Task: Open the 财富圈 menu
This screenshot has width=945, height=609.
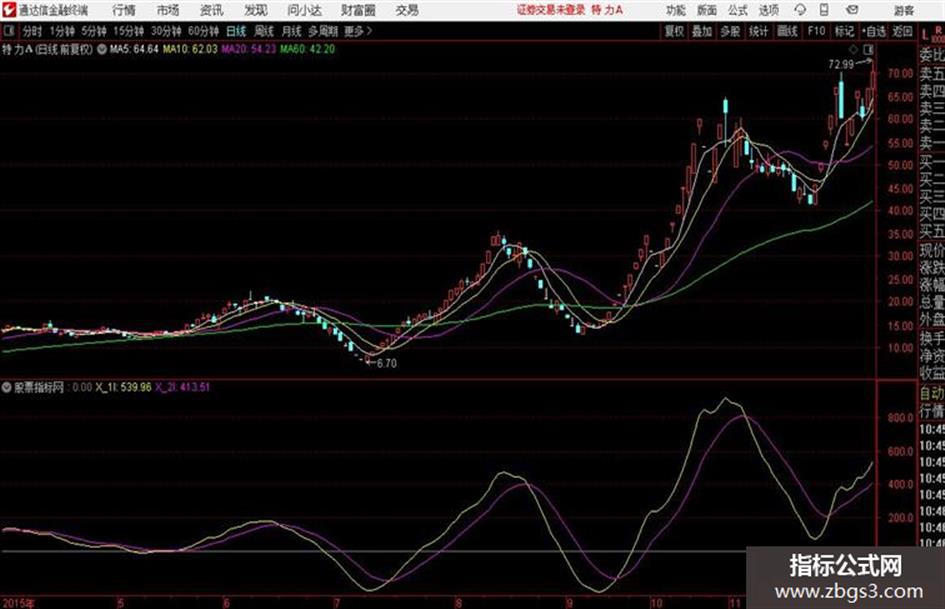Action: (358, 10)
